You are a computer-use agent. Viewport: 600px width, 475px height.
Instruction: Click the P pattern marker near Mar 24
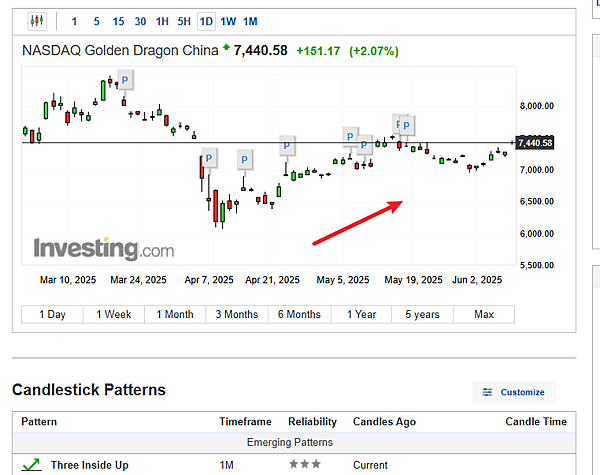point(125,80)
